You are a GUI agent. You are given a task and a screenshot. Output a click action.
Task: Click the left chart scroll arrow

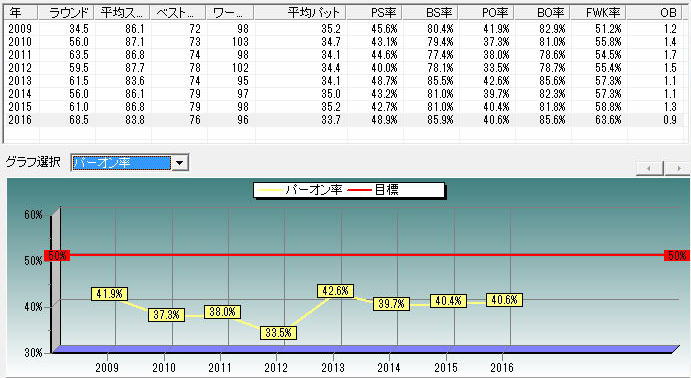650,168
